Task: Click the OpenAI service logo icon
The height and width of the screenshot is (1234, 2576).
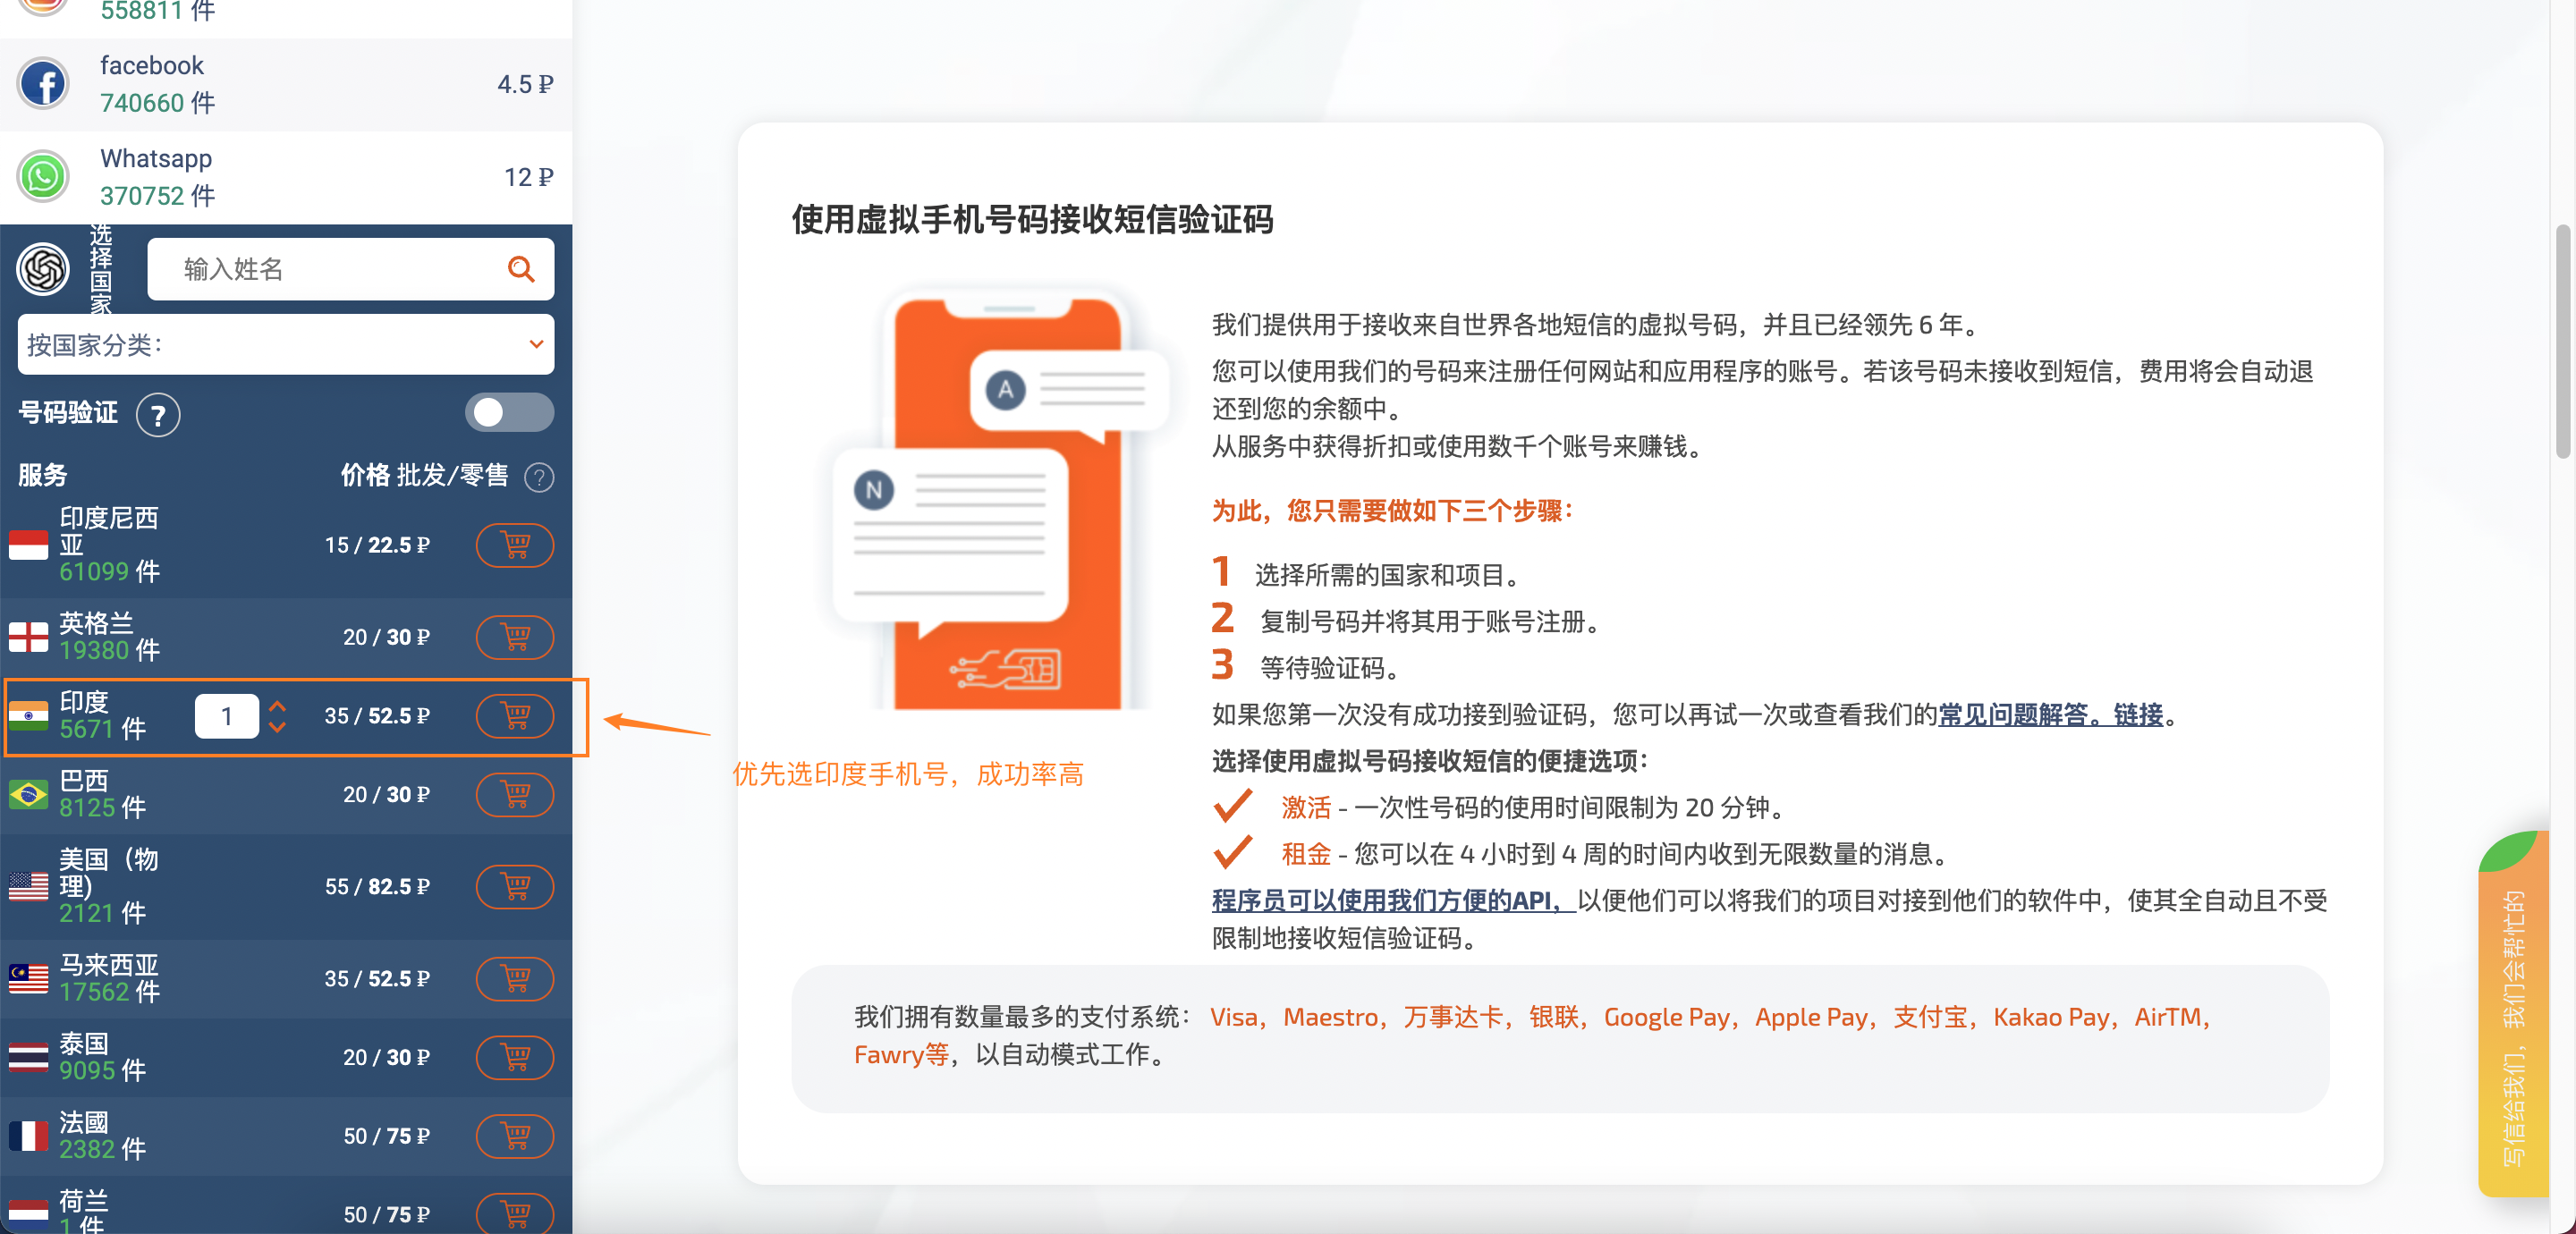Action: (x=43, y=269)
